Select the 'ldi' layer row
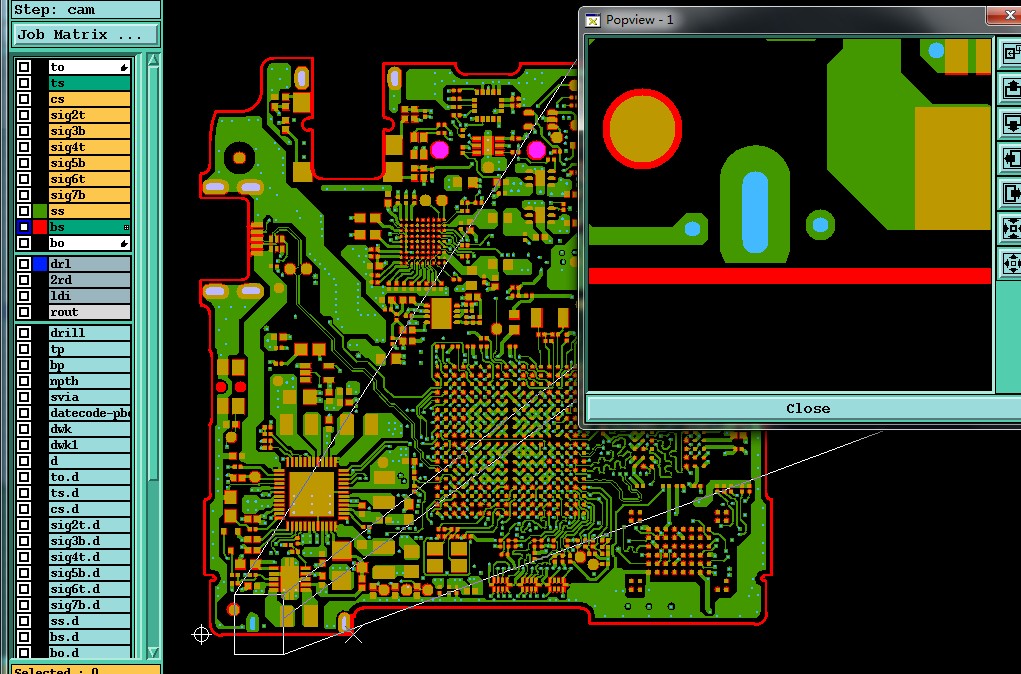 (90, 296)
